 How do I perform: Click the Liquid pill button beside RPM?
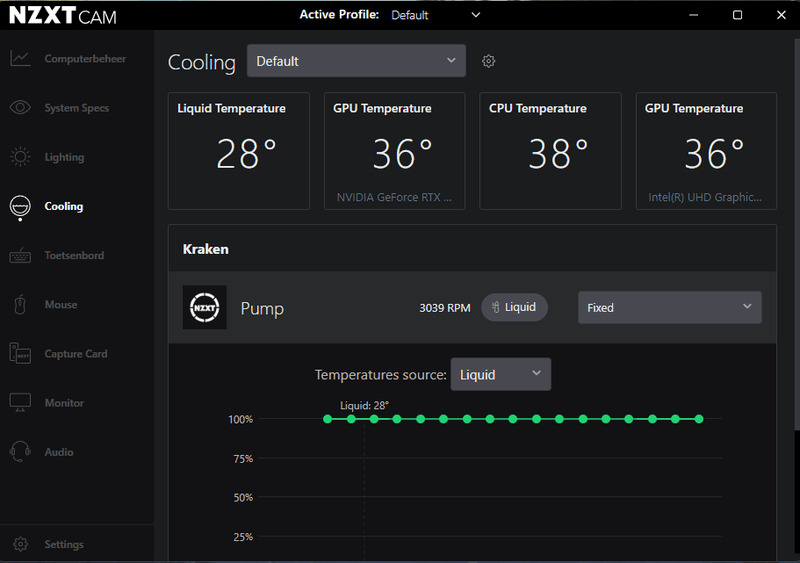514,307
